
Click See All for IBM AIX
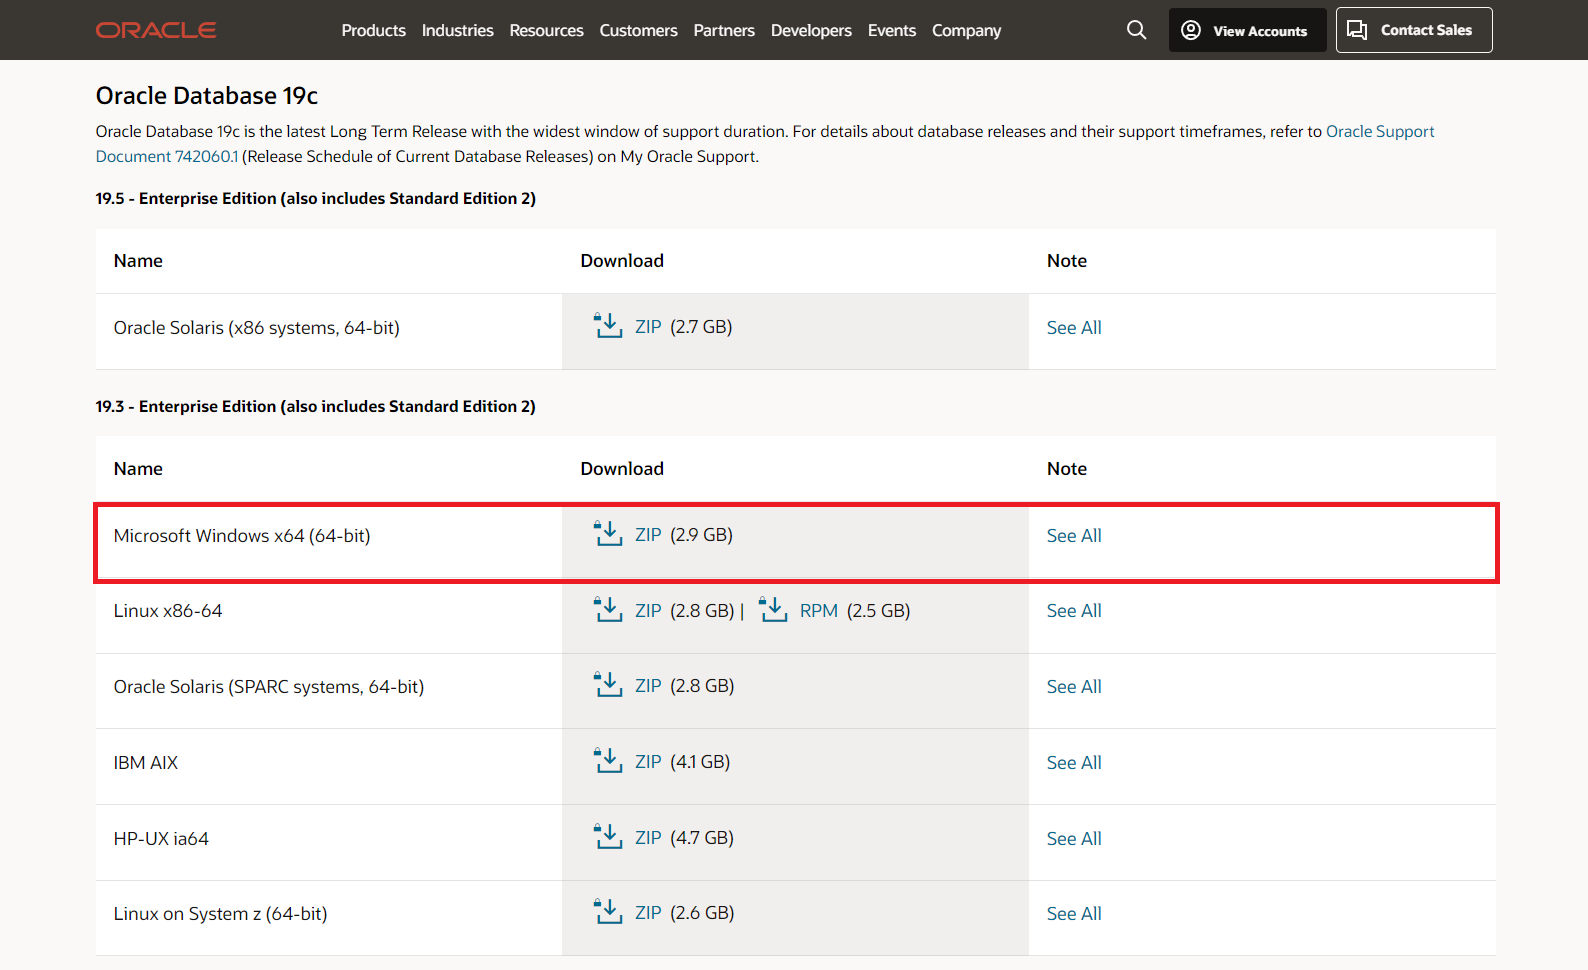1074,763
